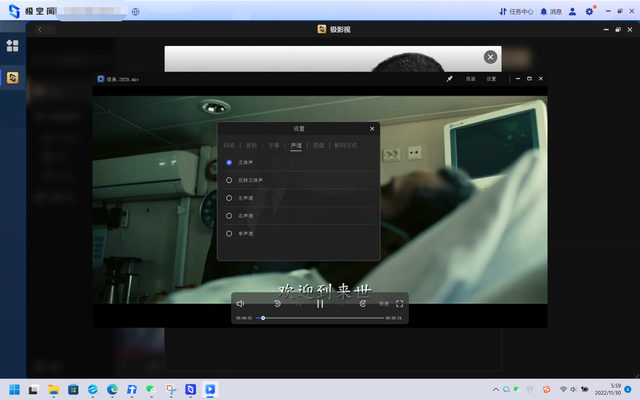This screenshot has width=640, height=400.
Task: Switch to the 字幕 tab
Action: point(273,145)
